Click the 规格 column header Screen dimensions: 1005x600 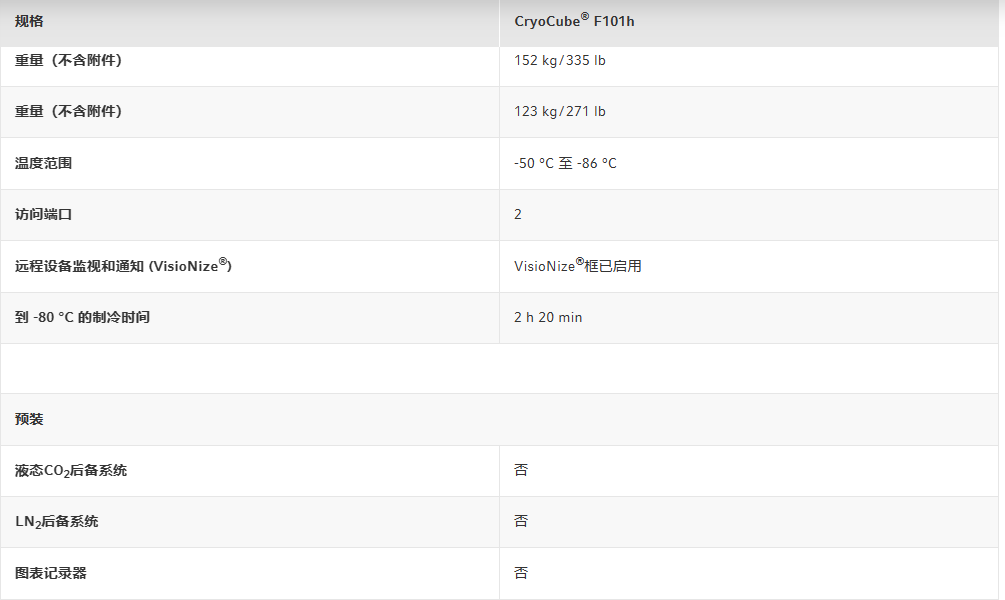tap(29, 21)
